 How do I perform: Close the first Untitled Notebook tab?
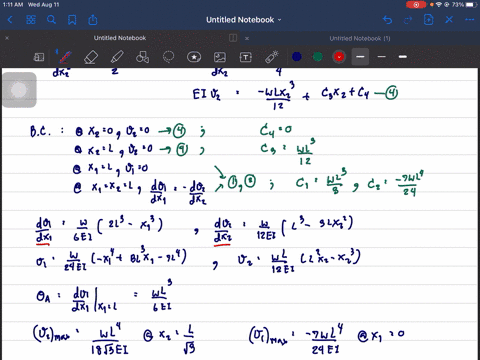tap(7, 38)
